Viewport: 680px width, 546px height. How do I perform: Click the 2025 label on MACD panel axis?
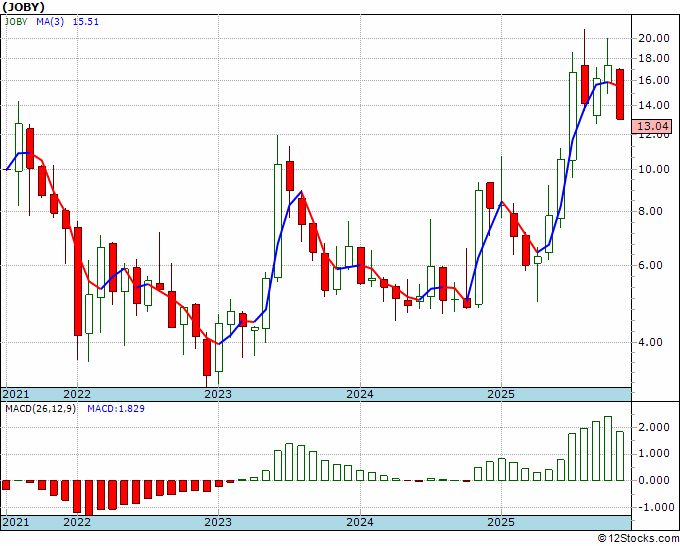(501, 522)
